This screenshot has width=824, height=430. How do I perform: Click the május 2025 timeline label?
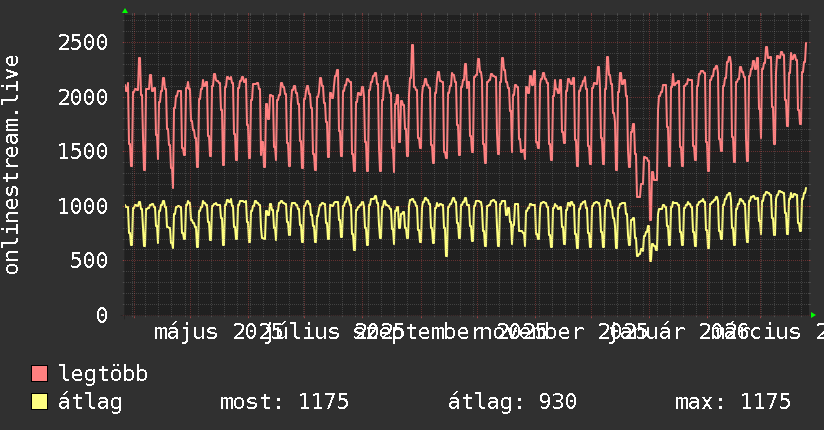[x=219, y=332]
